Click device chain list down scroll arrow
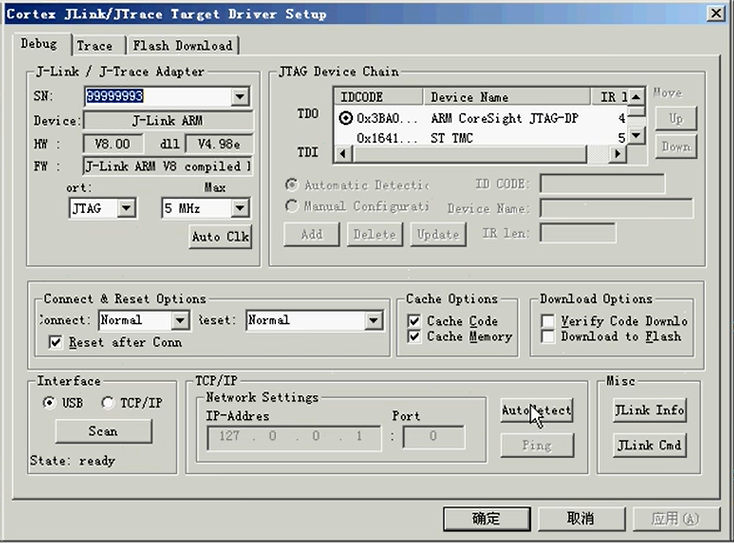 click(x=636, y=136)
